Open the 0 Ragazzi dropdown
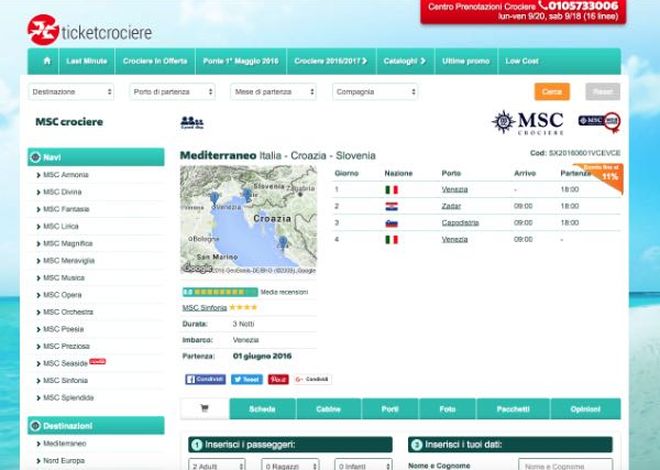660x470 pixels. point(290,465)
